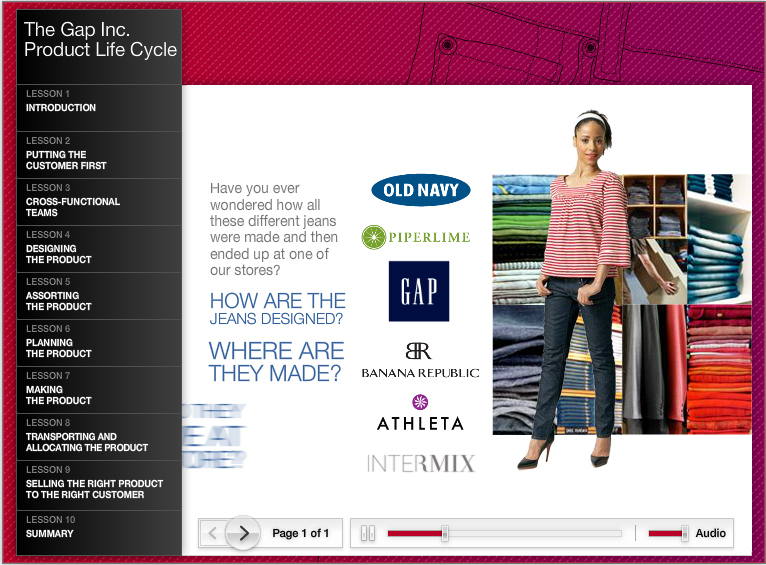Click the course title 'The Gap Inc. Product Life Cycle'
Image resolution: width=766 pixels, height=565 pixels.
100,40
